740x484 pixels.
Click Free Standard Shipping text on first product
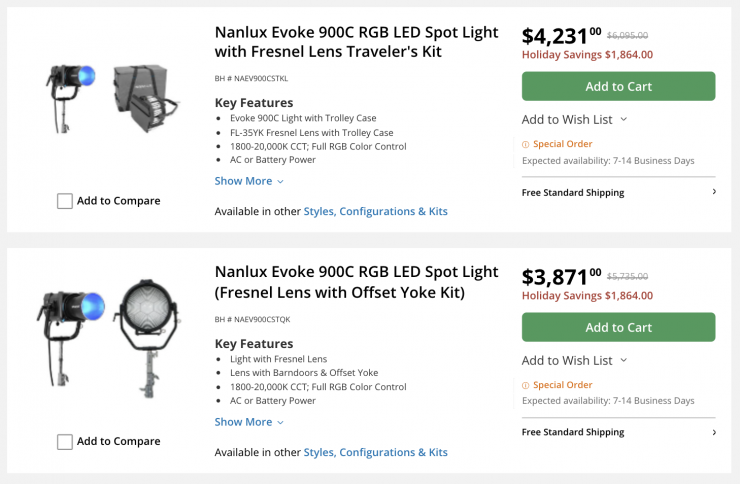click(573, 192)
